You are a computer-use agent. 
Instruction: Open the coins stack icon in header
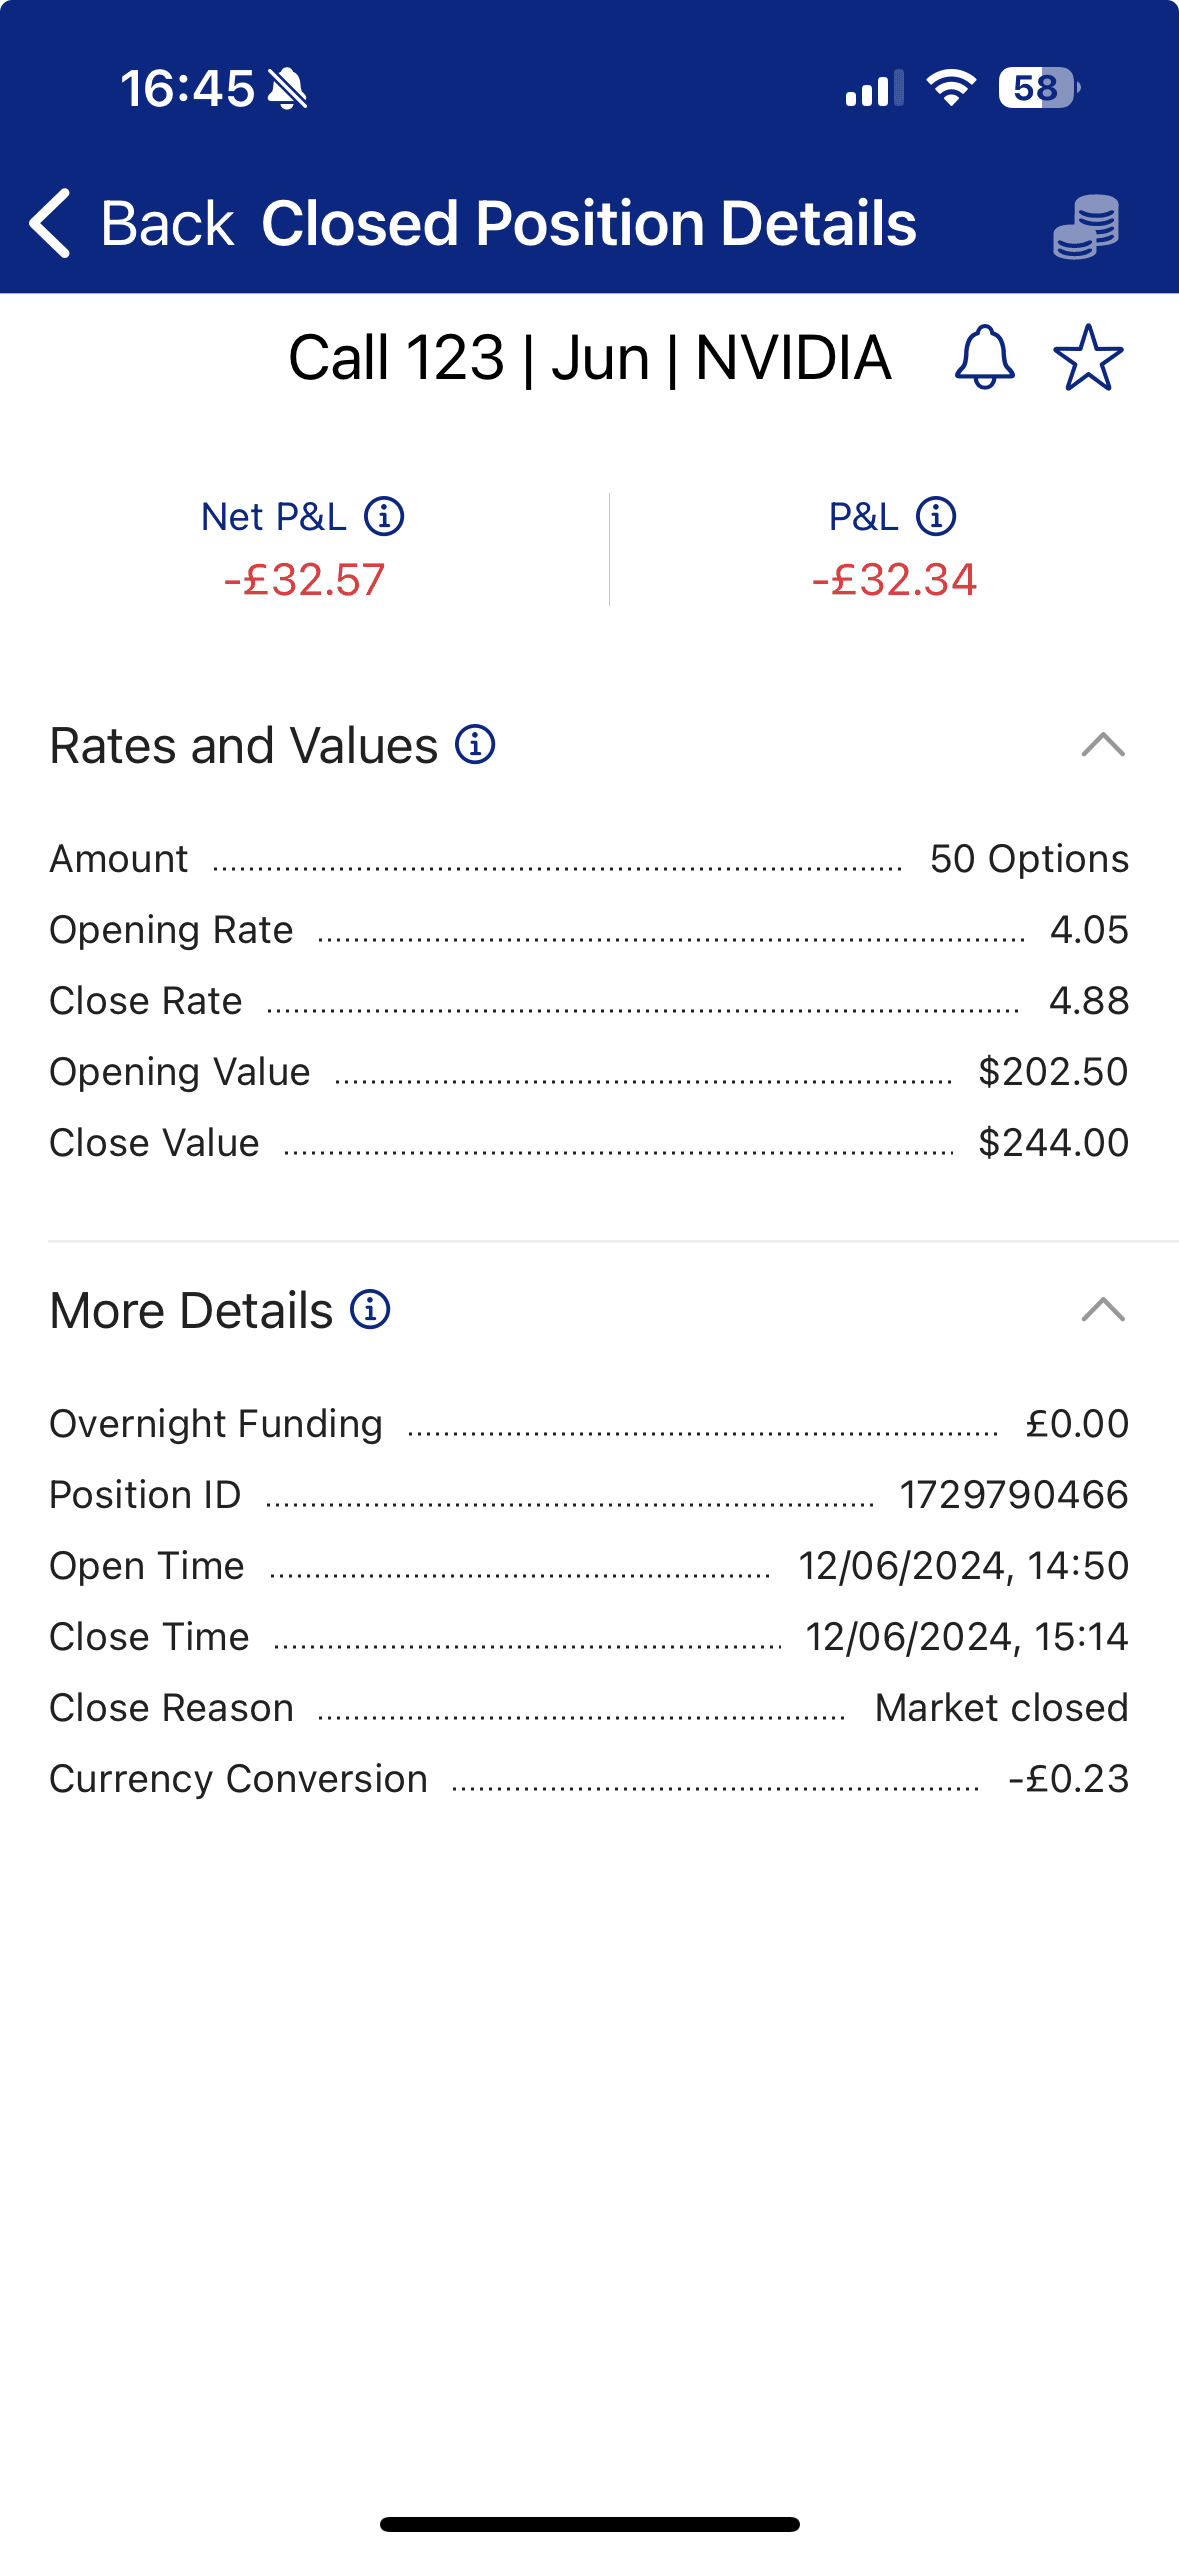coord(1086,226)
